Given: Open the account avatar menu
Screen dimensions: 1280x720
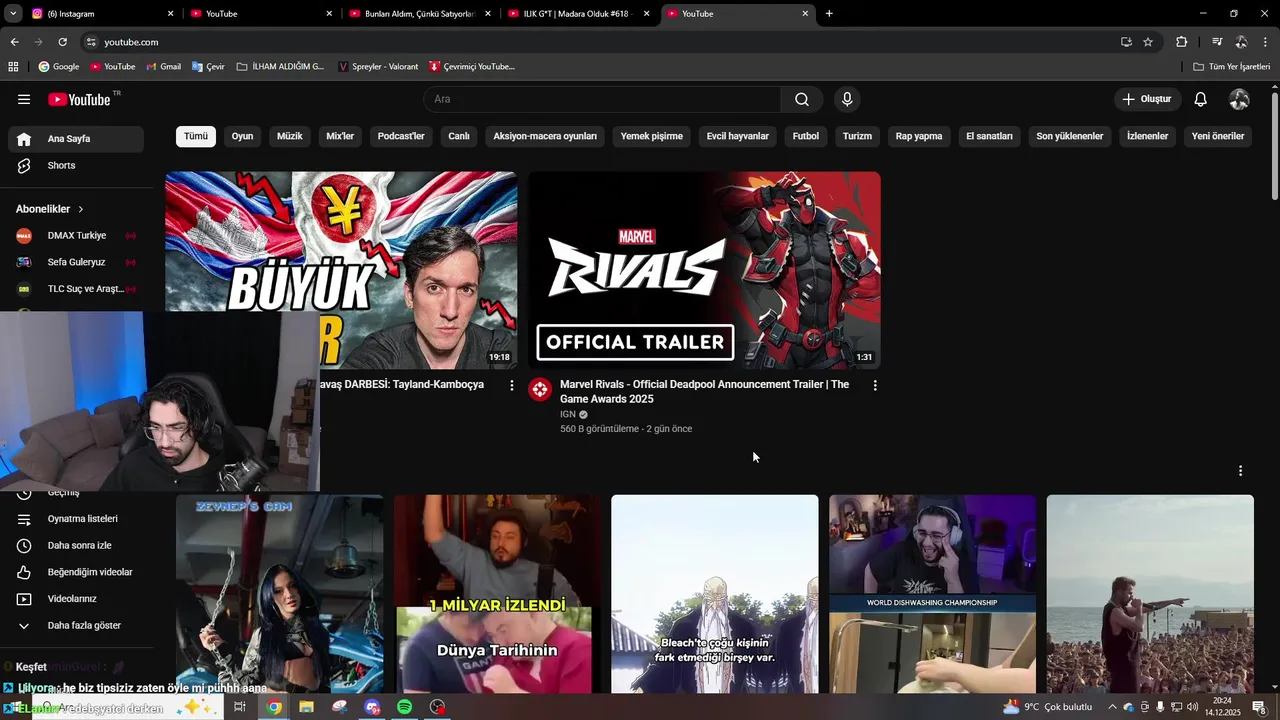Looking at the screenshot, I should pyautogui.click(x=1239, y=99).
